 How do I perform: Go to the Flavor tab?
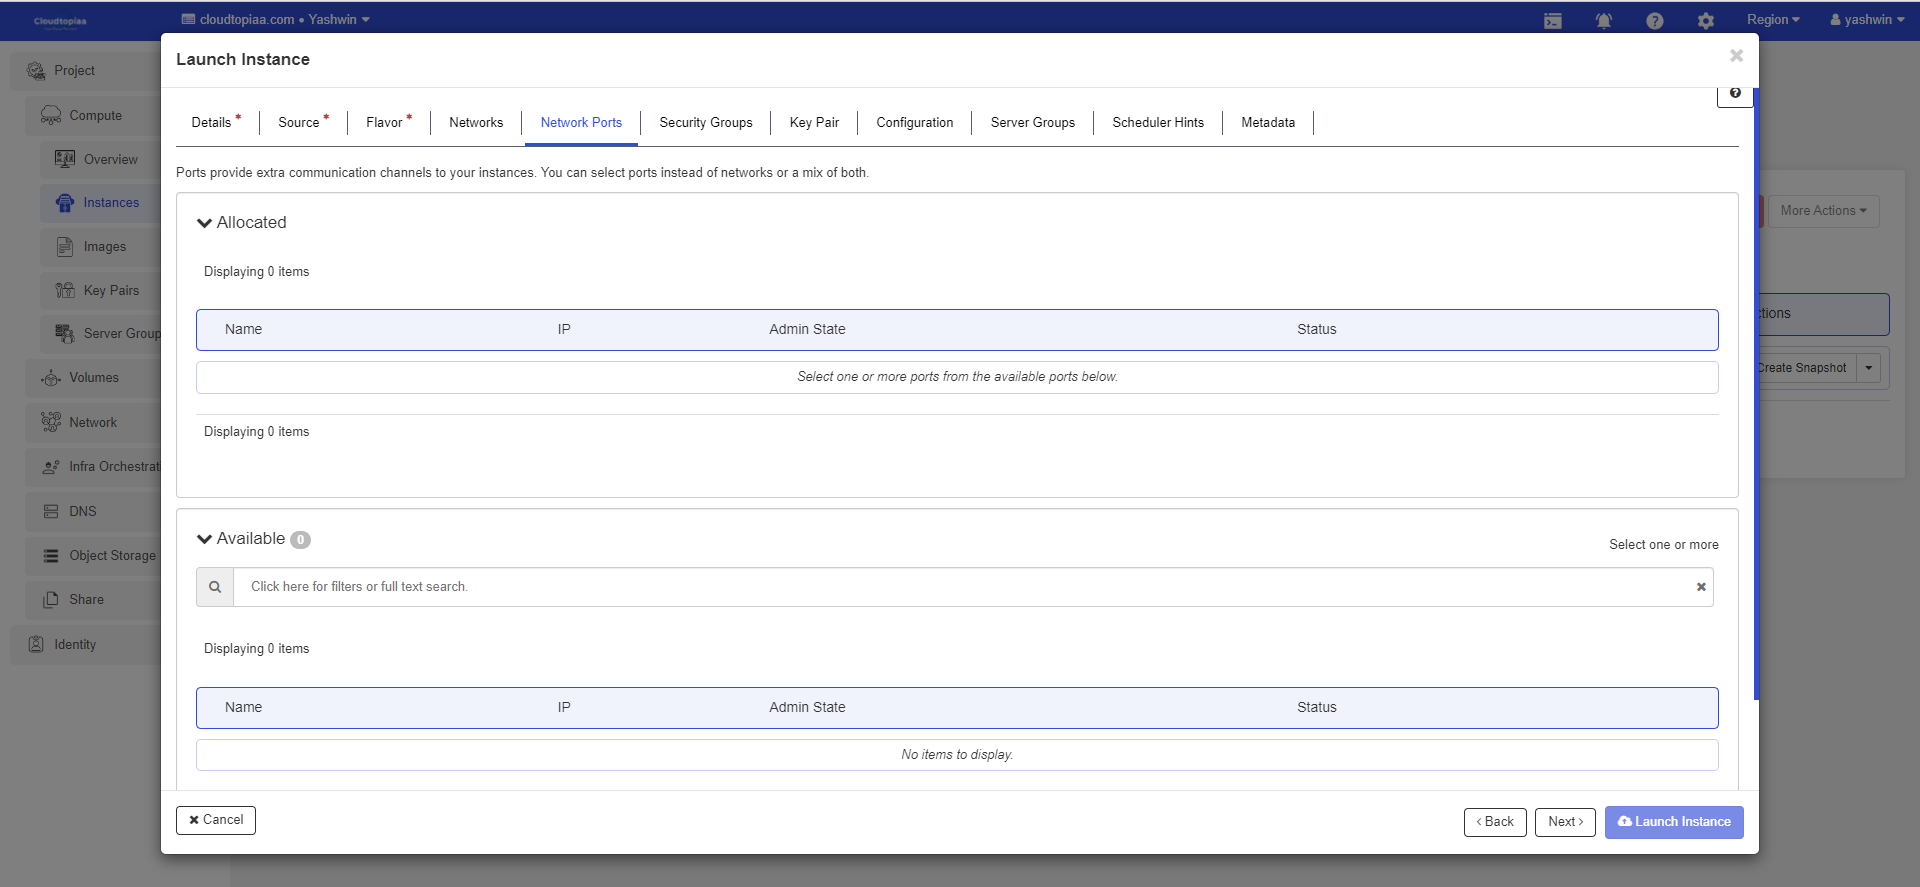[385, 123]
